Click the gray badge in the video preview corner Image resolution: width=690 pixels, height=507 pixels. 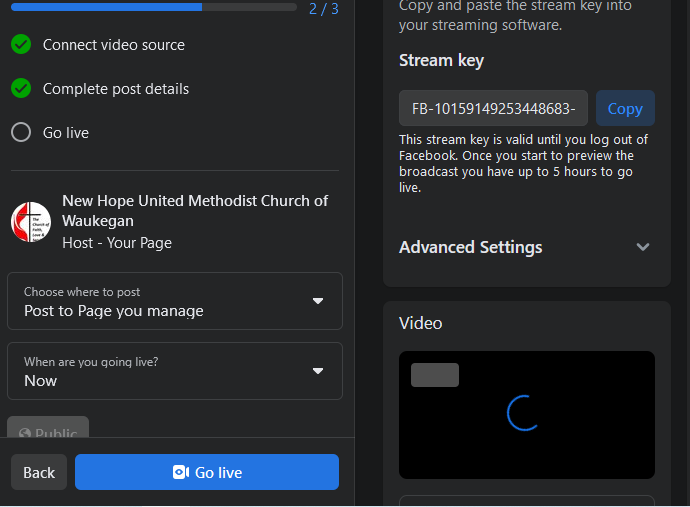click(435, 375)
